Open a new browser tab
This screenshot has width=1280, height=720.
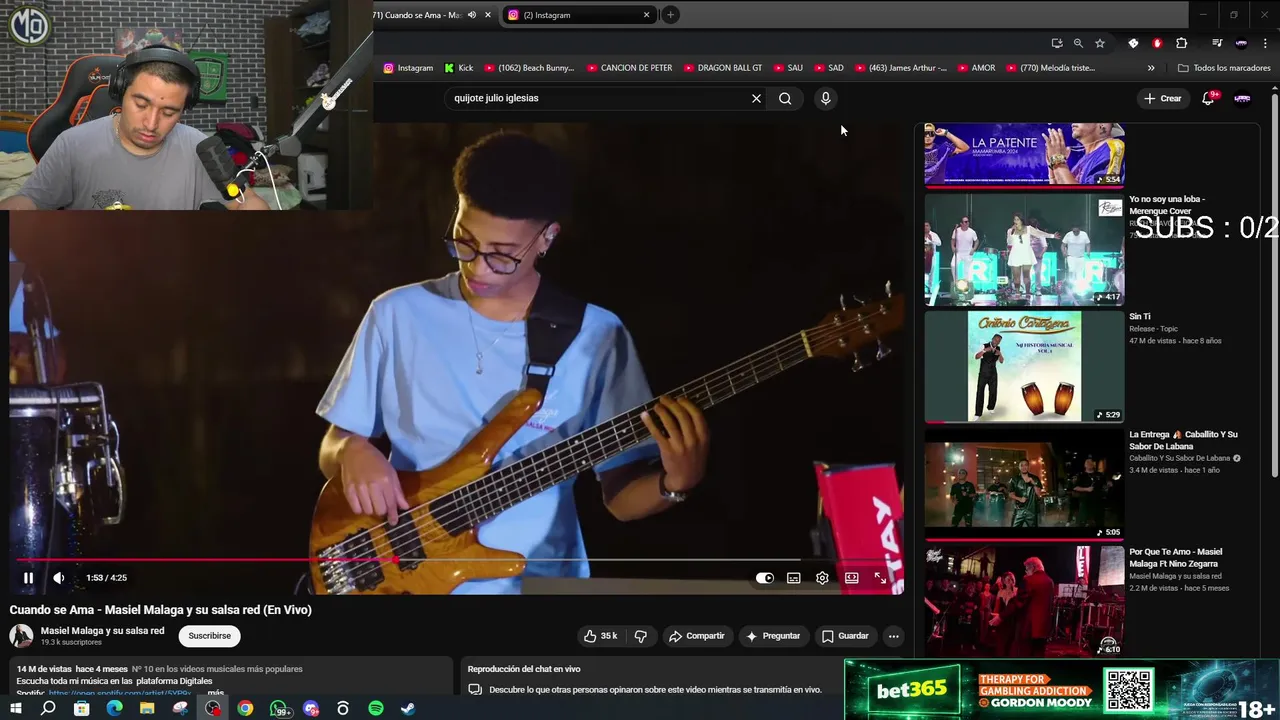point(670,15)
